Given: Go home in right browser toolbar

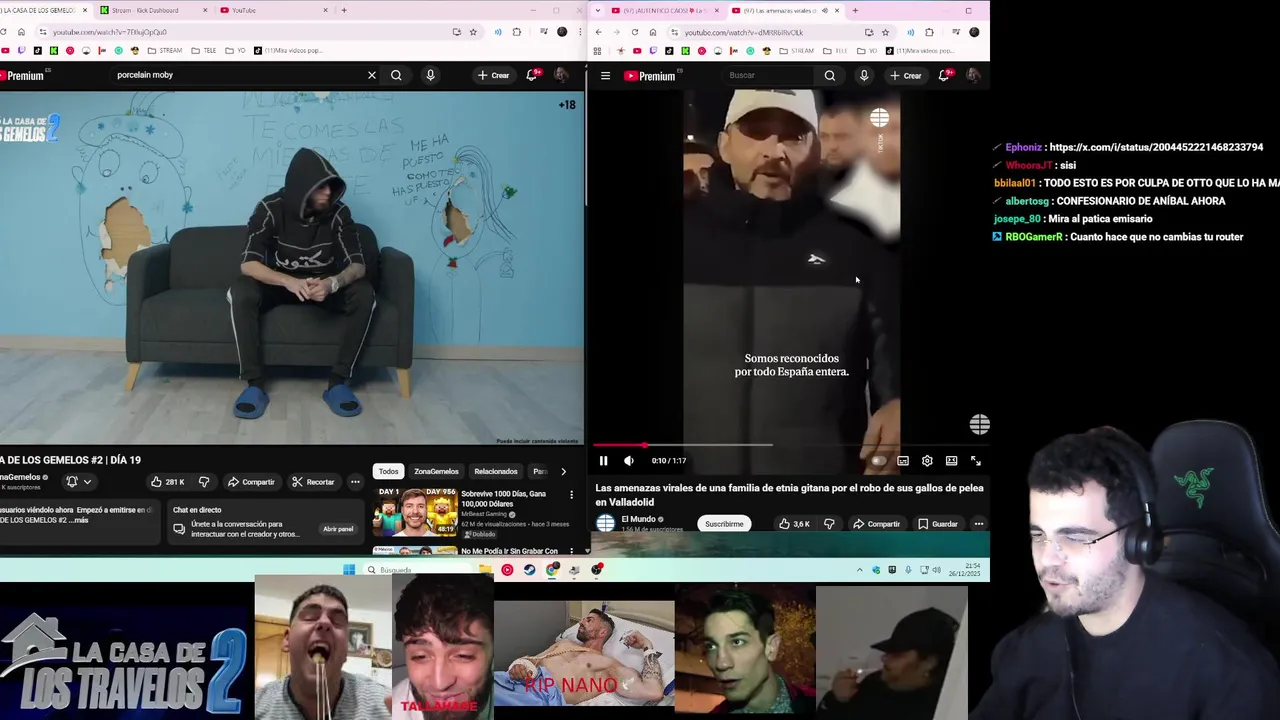Looking at the screenshot, I should [653, 32].
